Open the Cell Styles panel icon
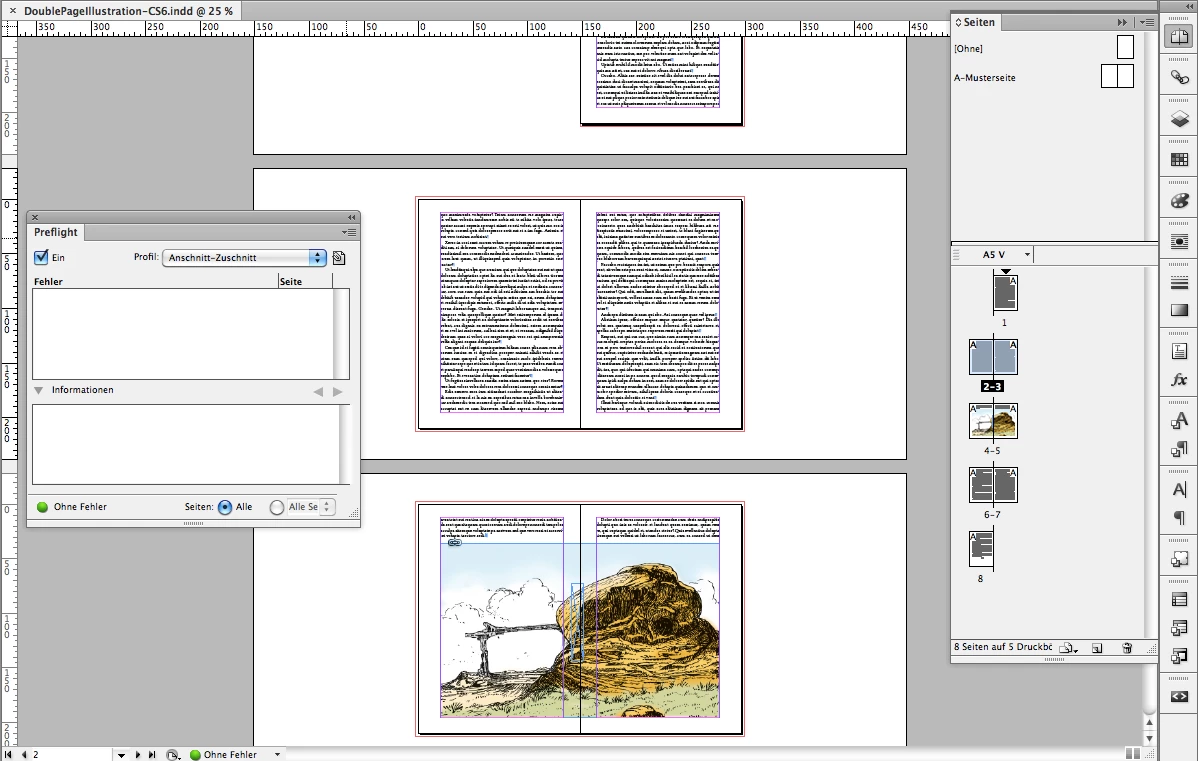 [1179, 656]
